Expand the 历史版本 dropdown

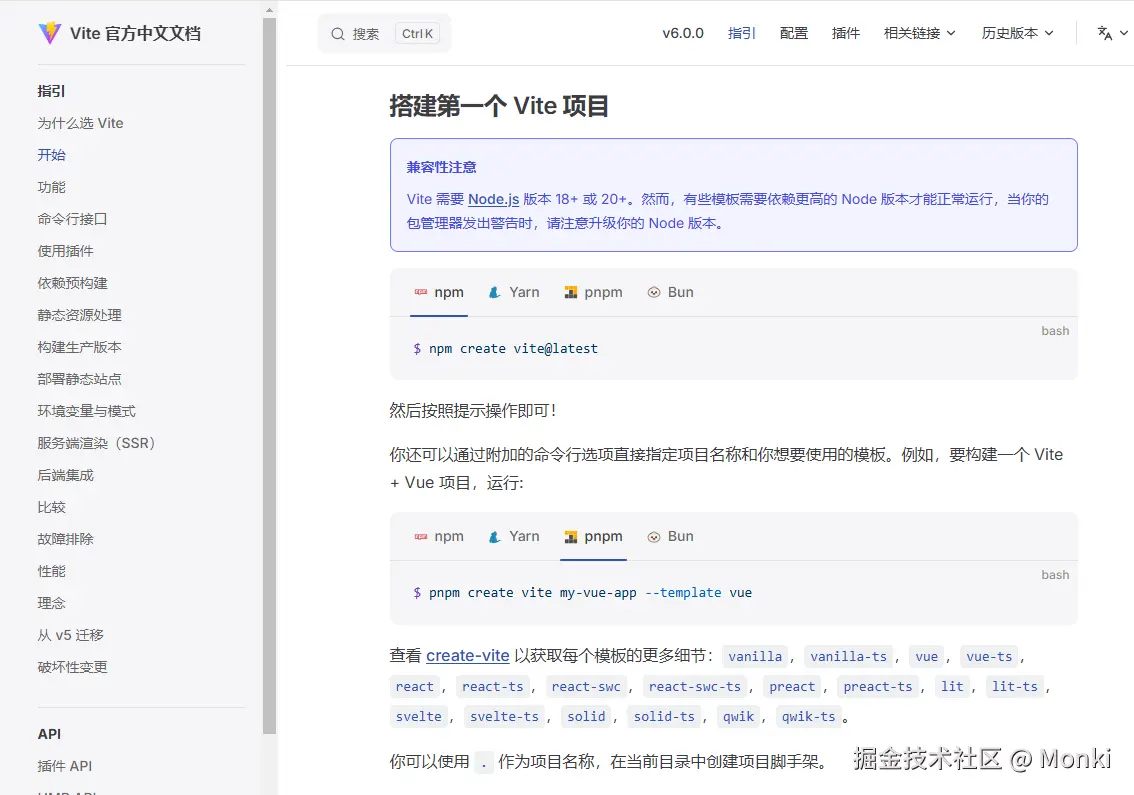coord(1017,33)
